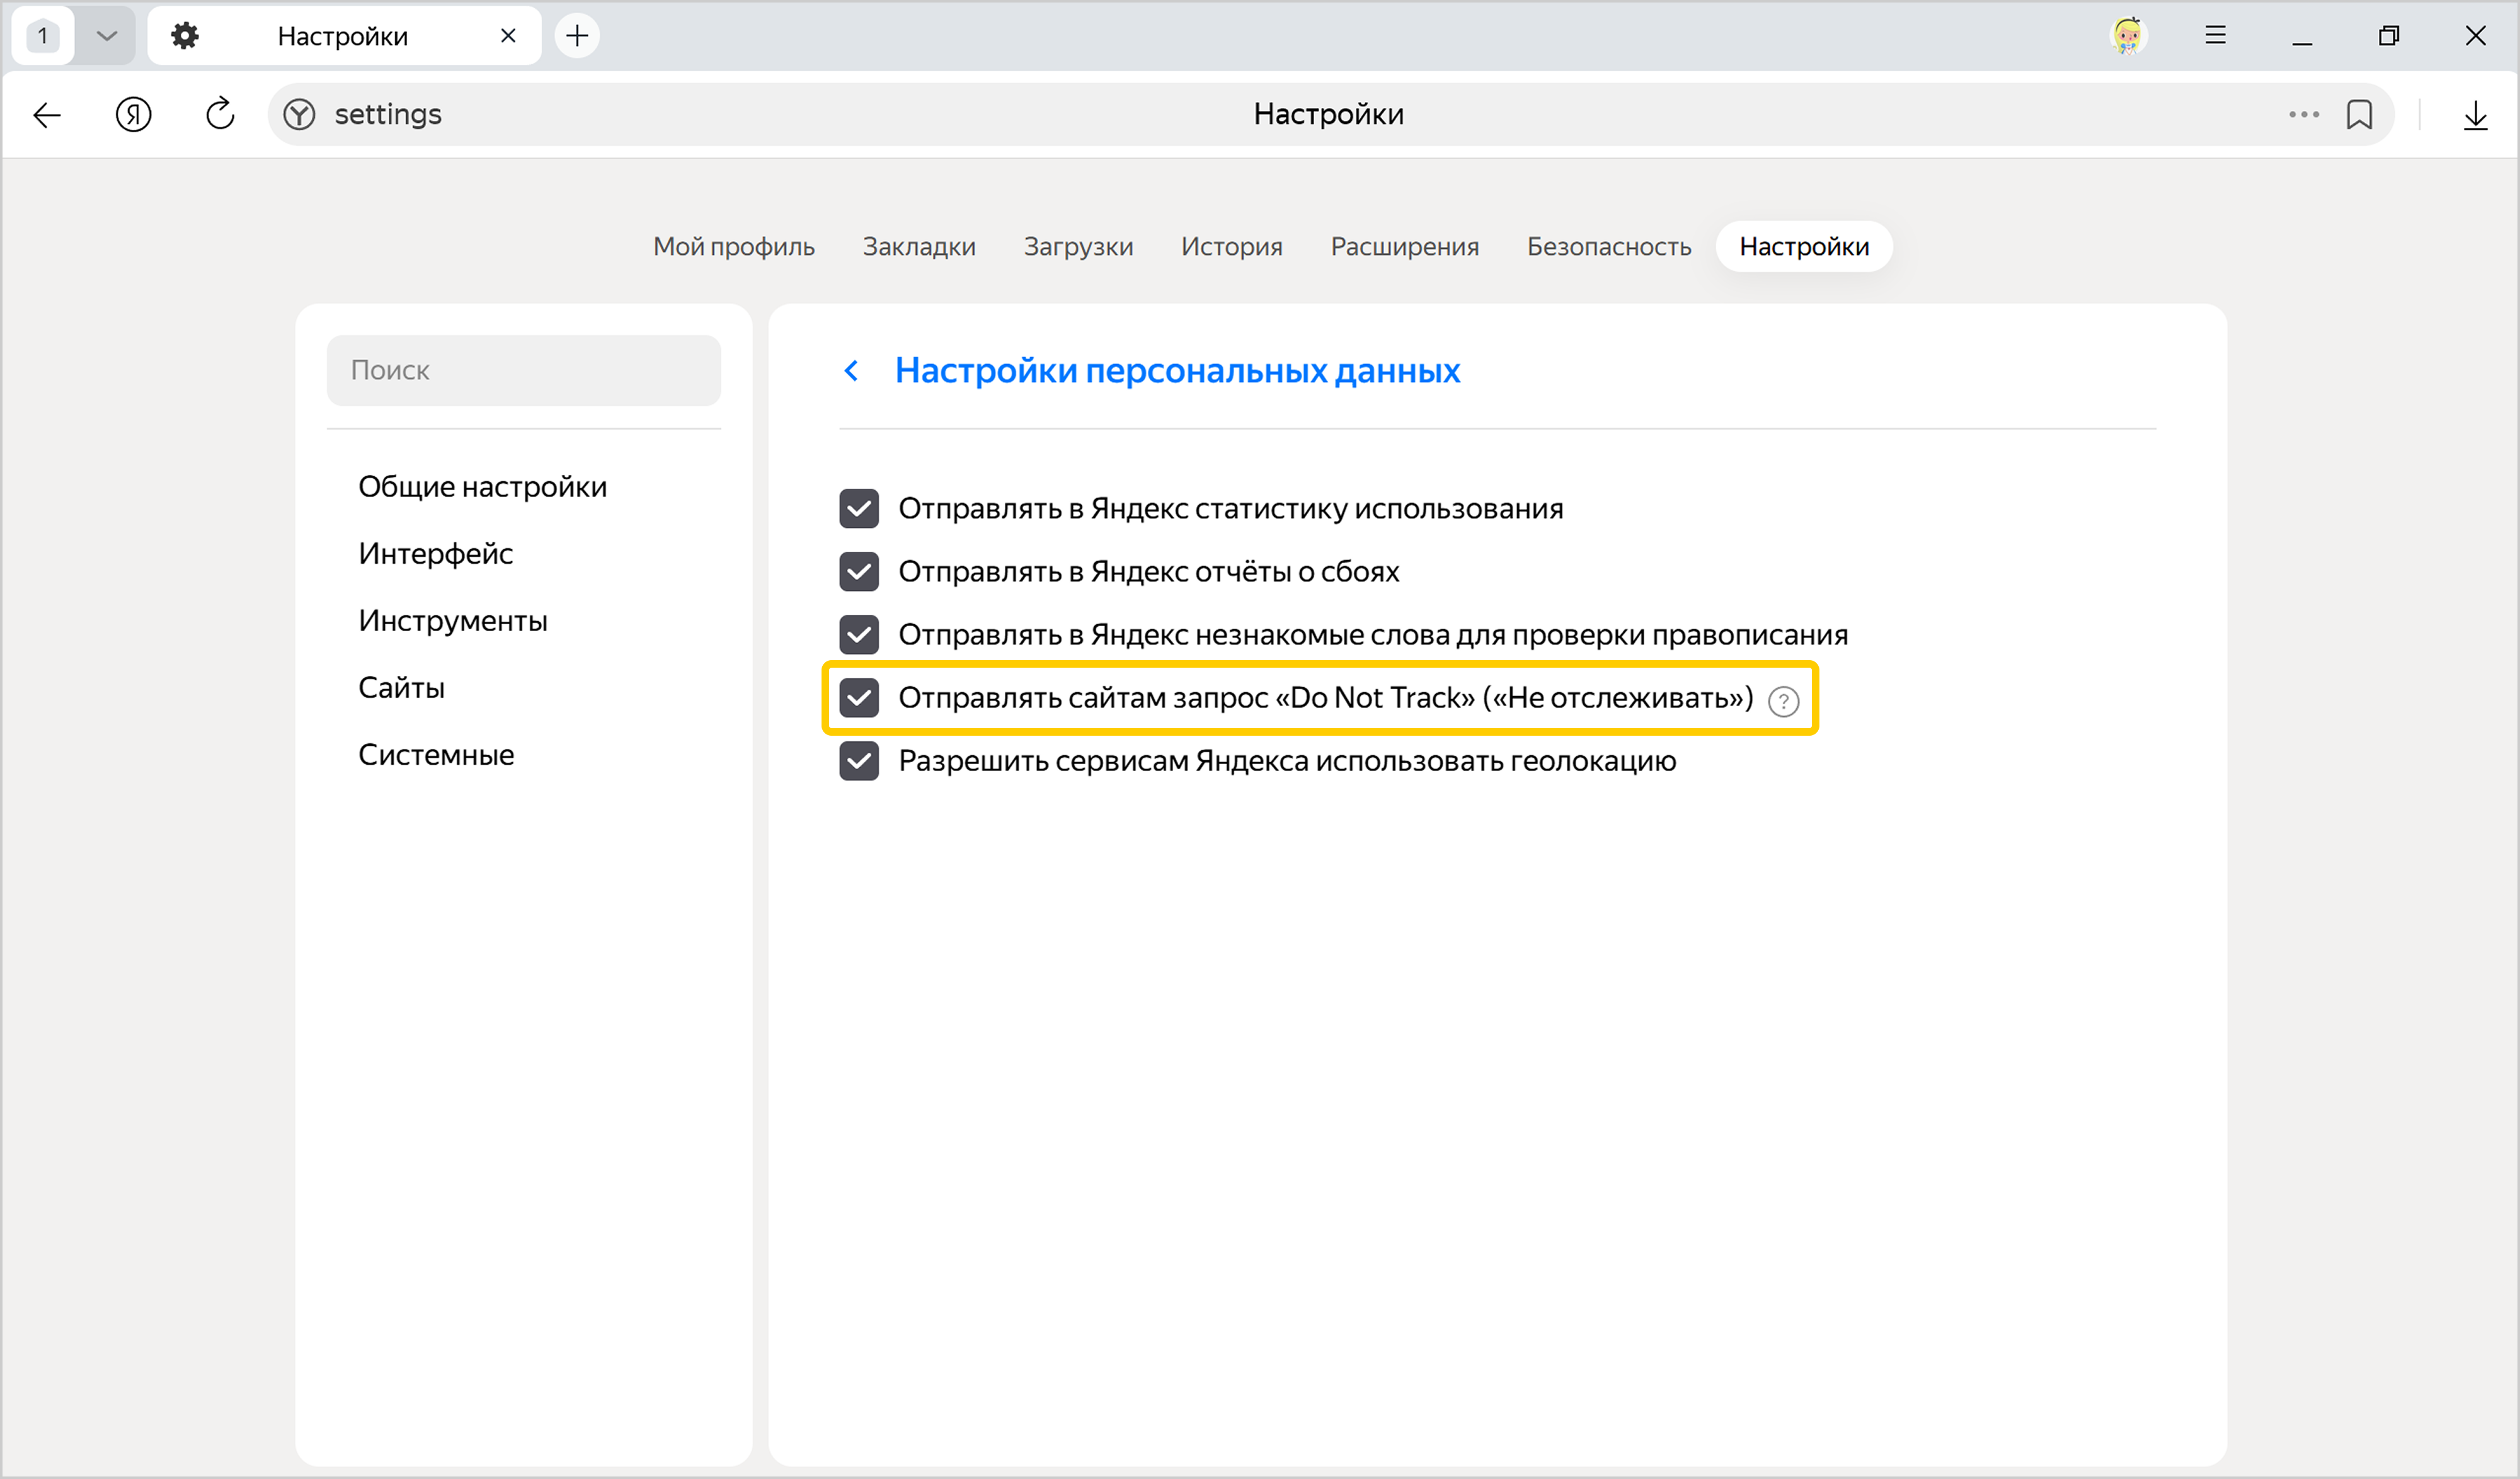Viewport: 2520px width, 1479px height.
Task: Go back using the chevron beside the personal data heading
Action: tap(851, 371)
